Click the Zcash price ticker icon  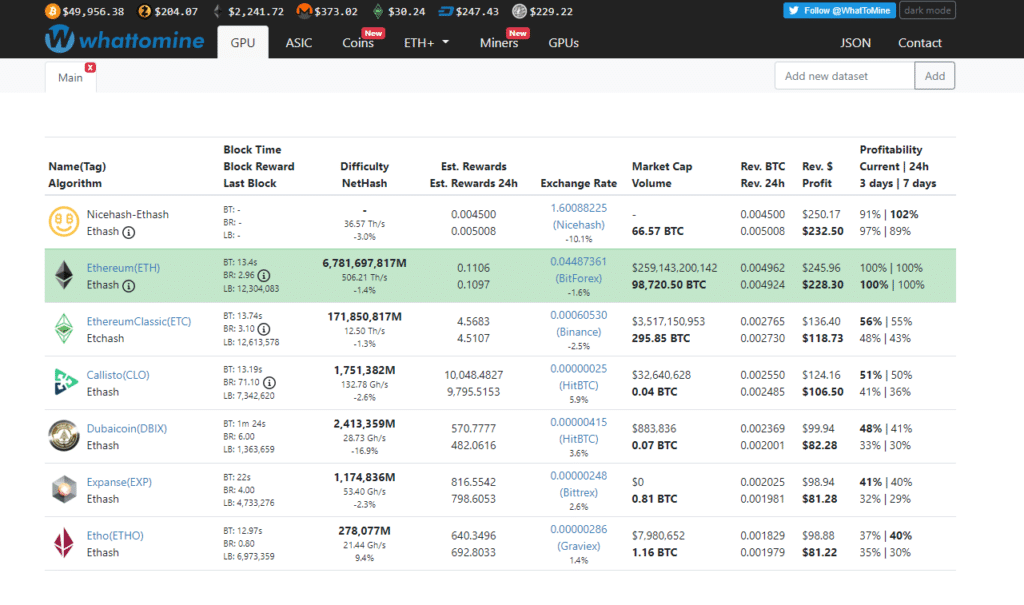tap(144, 11)
